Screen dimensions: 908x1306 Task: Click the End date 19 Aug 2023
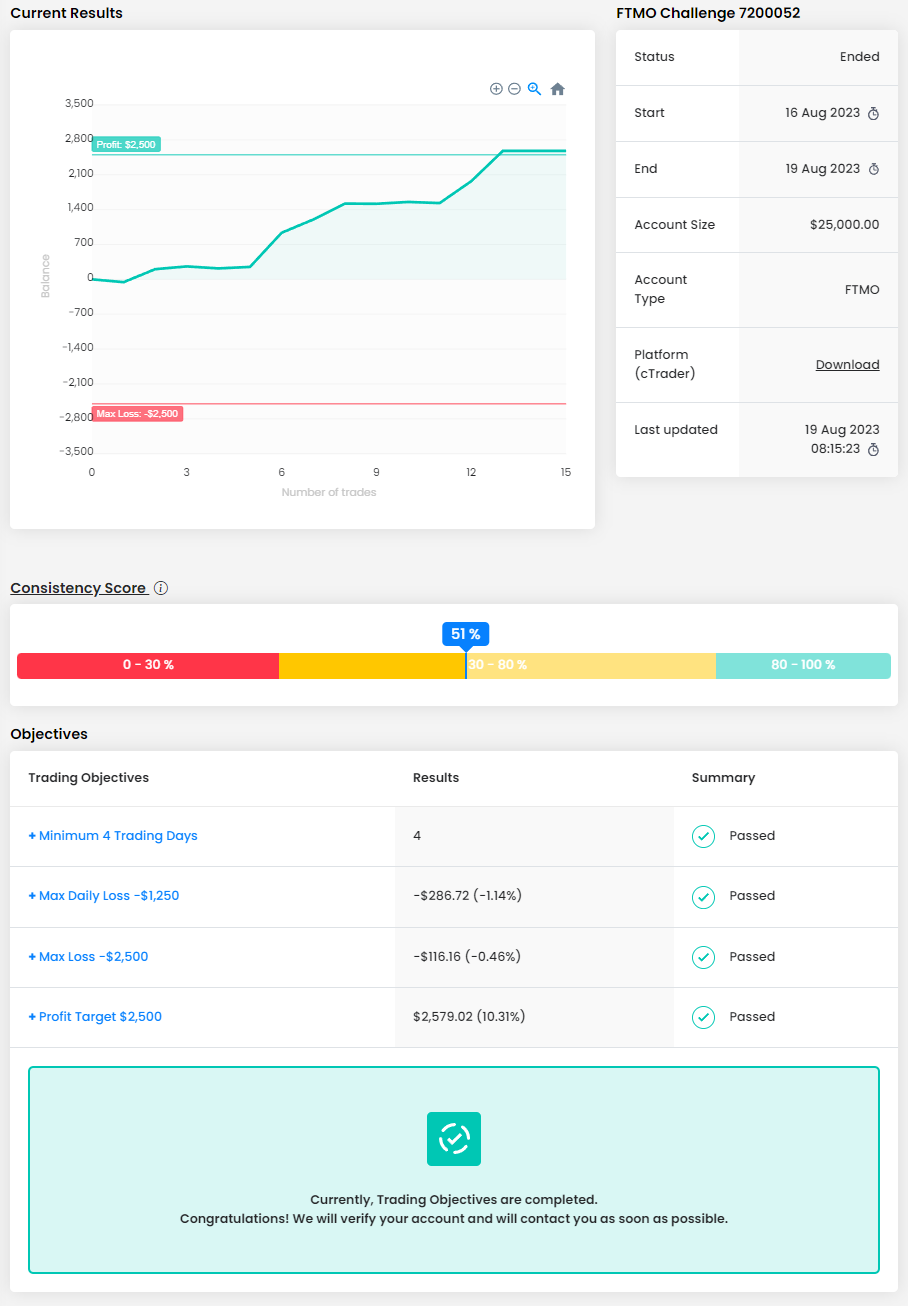pos(822,169)
